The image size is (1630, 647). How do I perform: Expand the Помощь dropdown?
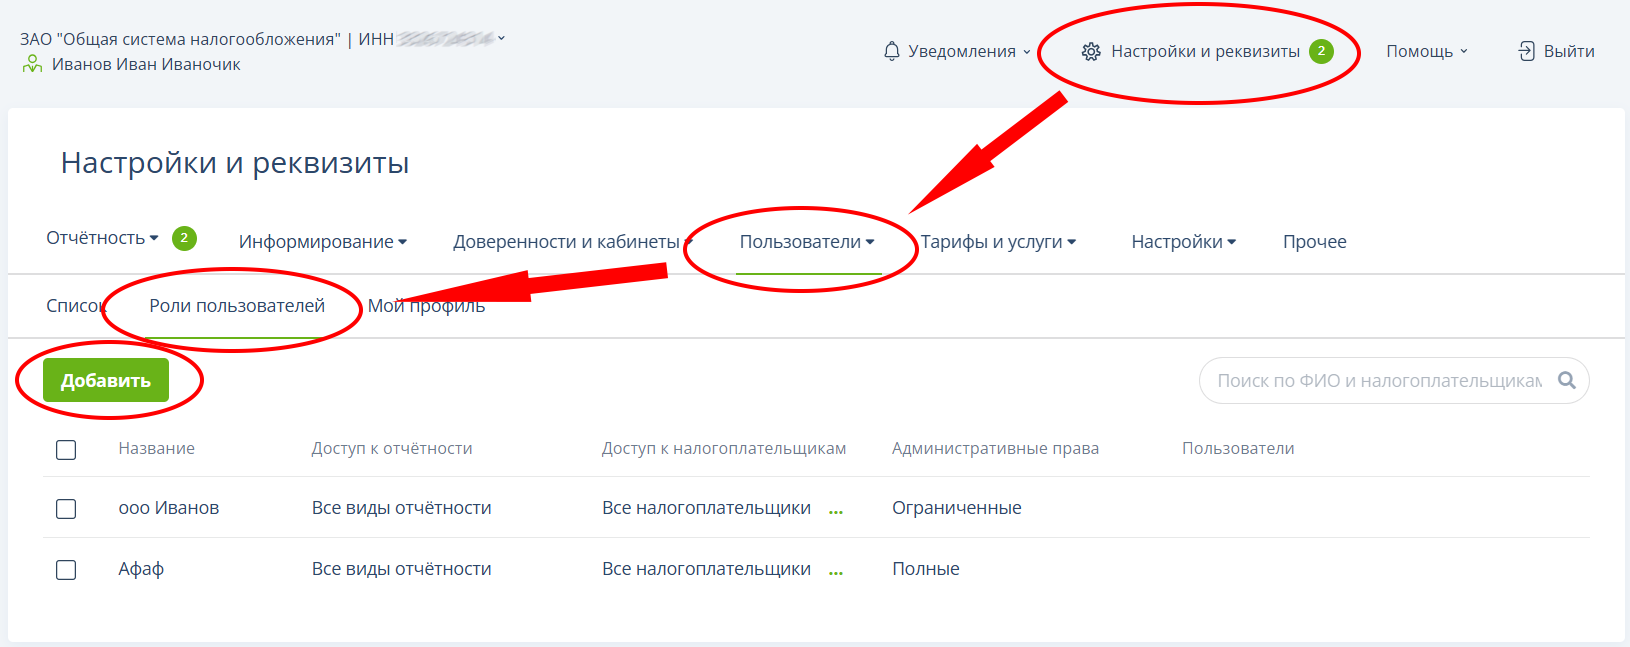click(x=1426, y=51)
